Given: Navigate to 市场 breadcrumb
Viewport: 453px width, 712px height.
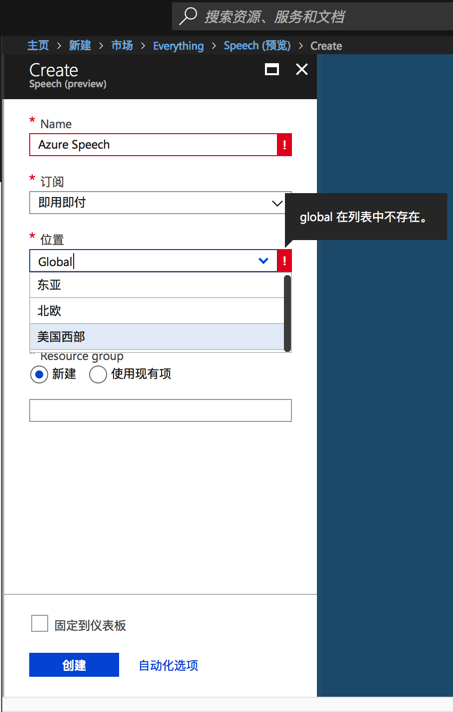Looking at the screenshot, I should (x=122, y=46).
